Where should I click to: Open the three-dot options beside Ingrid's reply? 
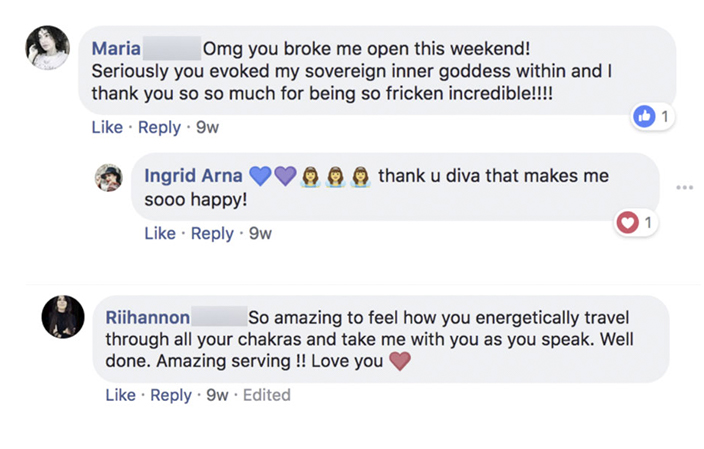pos(684,187)
